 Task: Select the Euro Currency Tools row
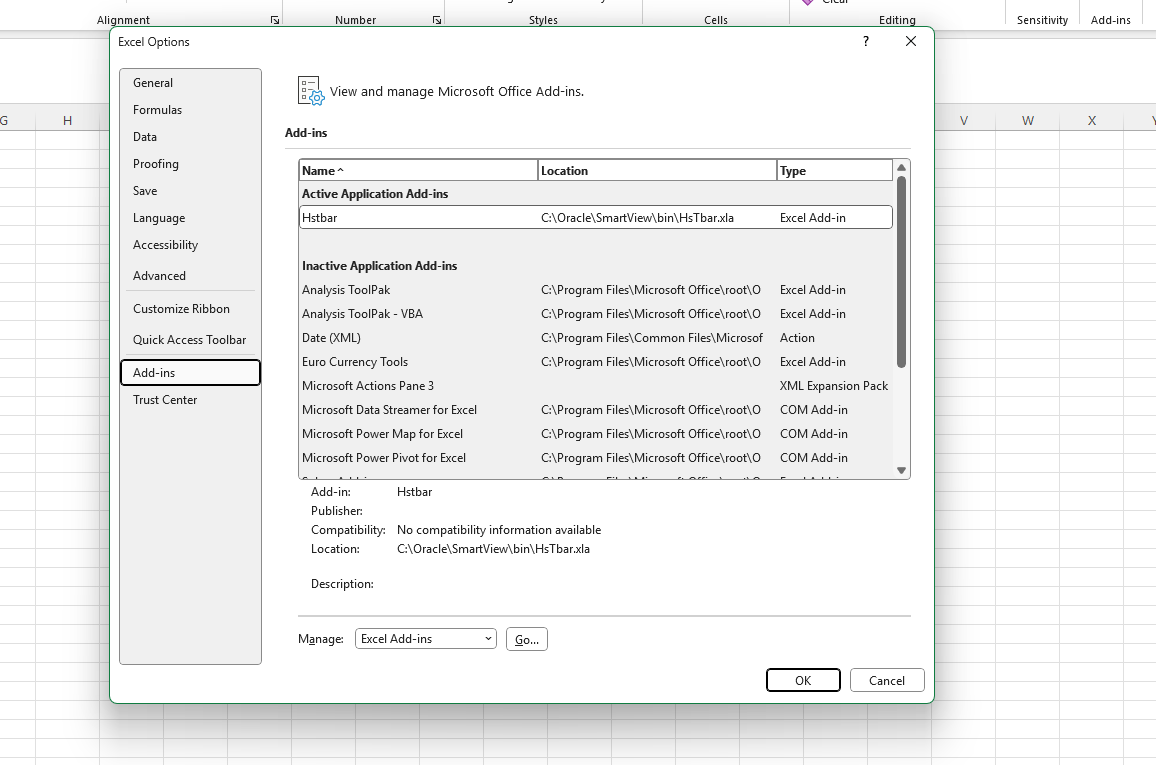[x=596, y=362]
